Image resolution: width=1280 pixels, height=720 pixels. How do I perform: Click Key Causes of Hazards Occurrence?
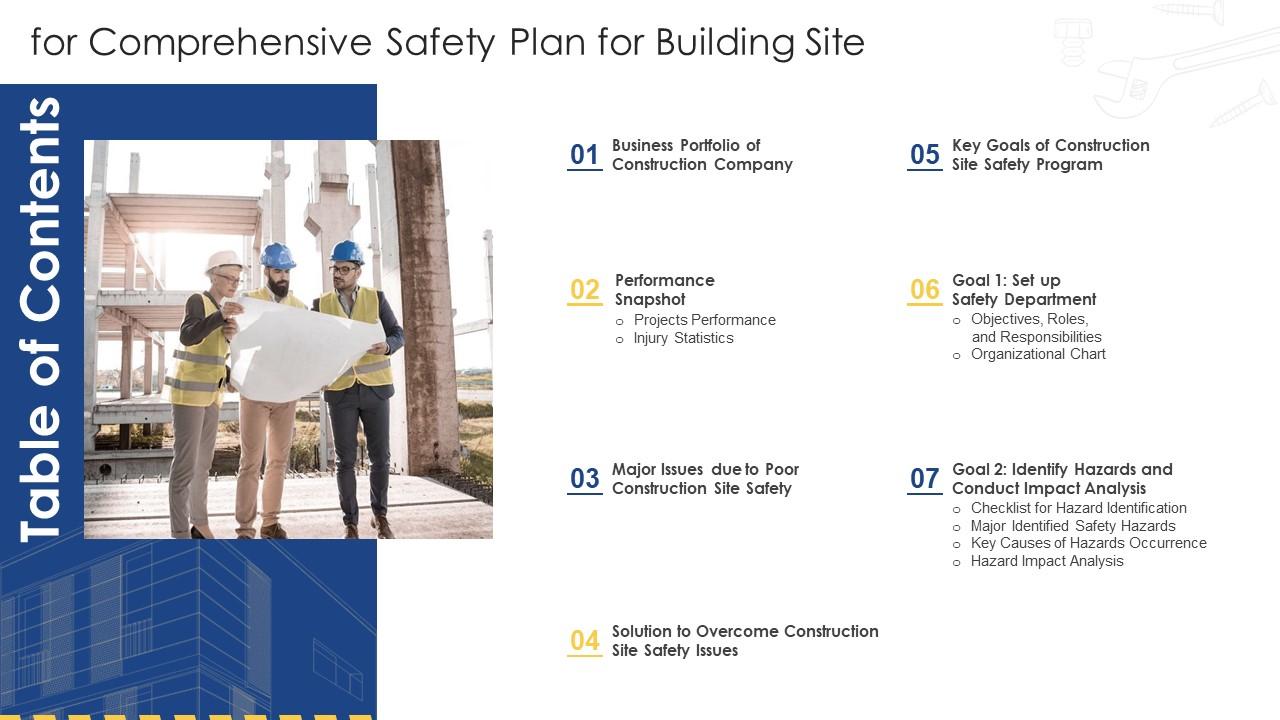coord(1088,543)
